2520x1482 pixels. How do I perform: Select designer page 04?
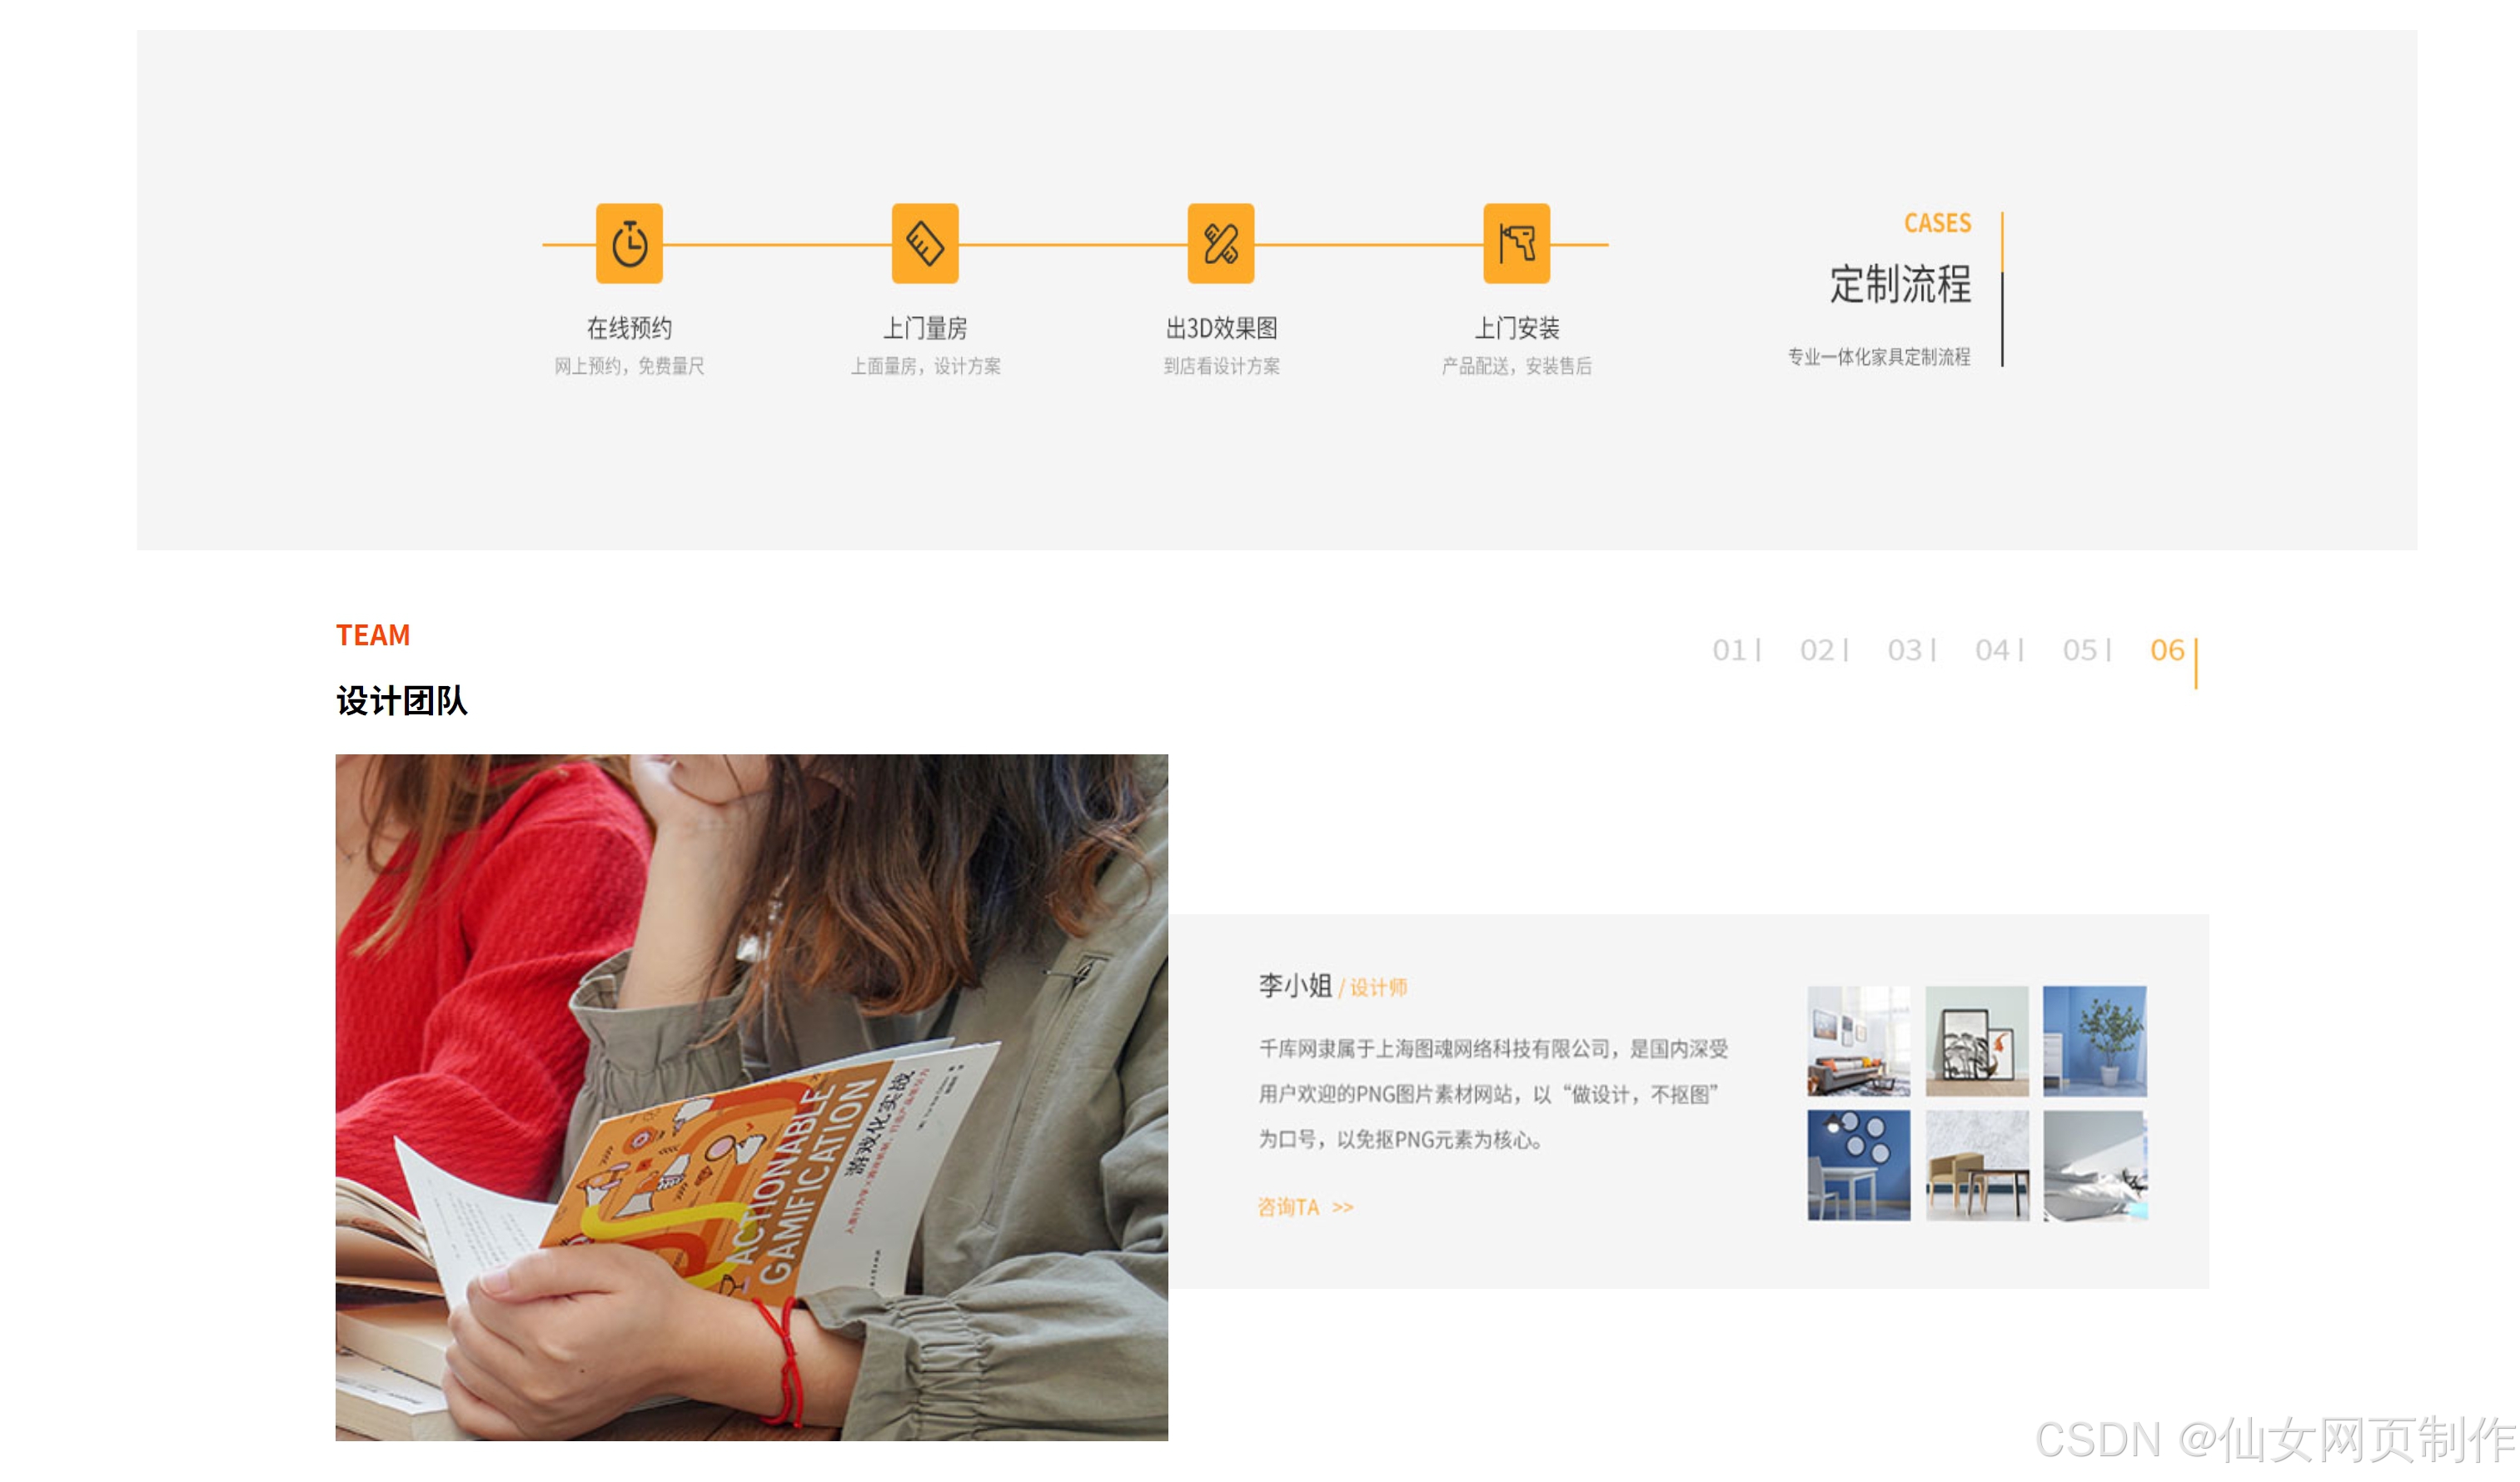click(x=1993, y=650)
